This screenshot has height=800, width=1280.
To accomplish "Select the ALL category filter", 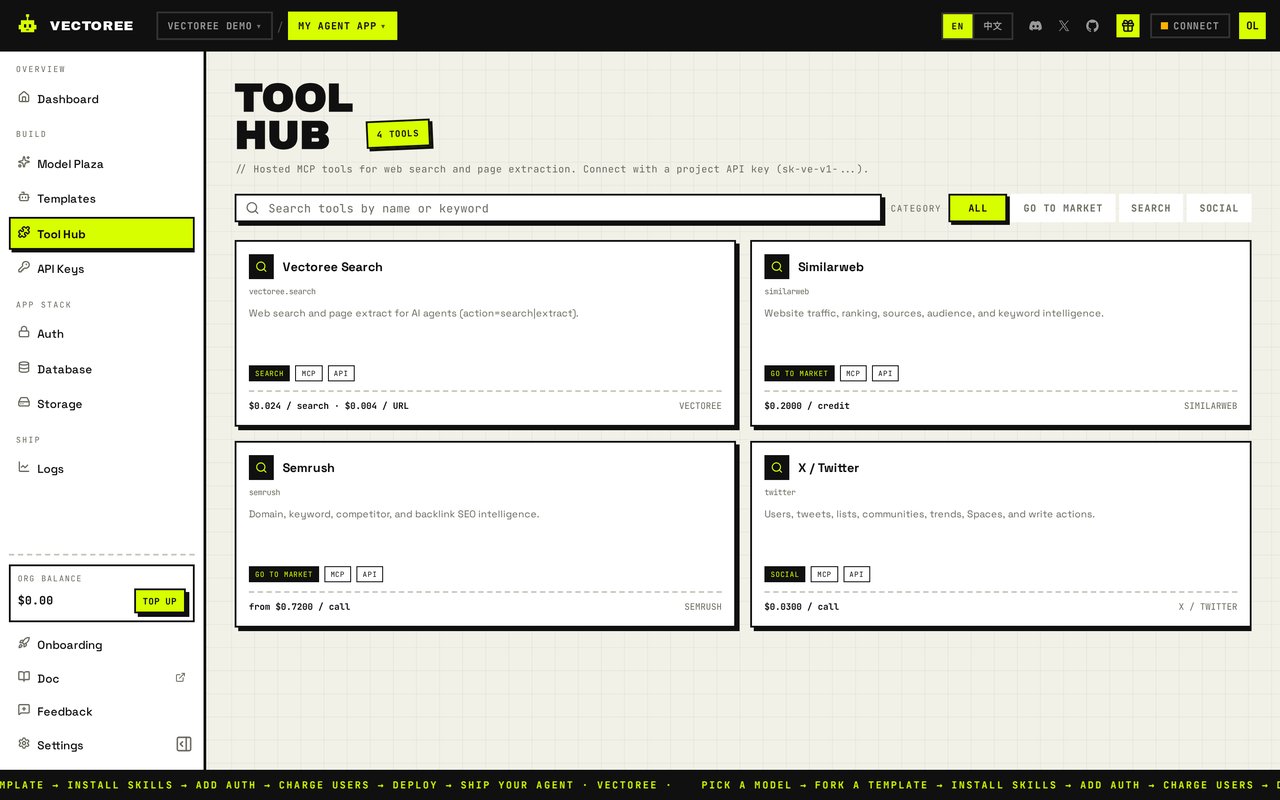I will pyautogui.click(x=977, y=208).
